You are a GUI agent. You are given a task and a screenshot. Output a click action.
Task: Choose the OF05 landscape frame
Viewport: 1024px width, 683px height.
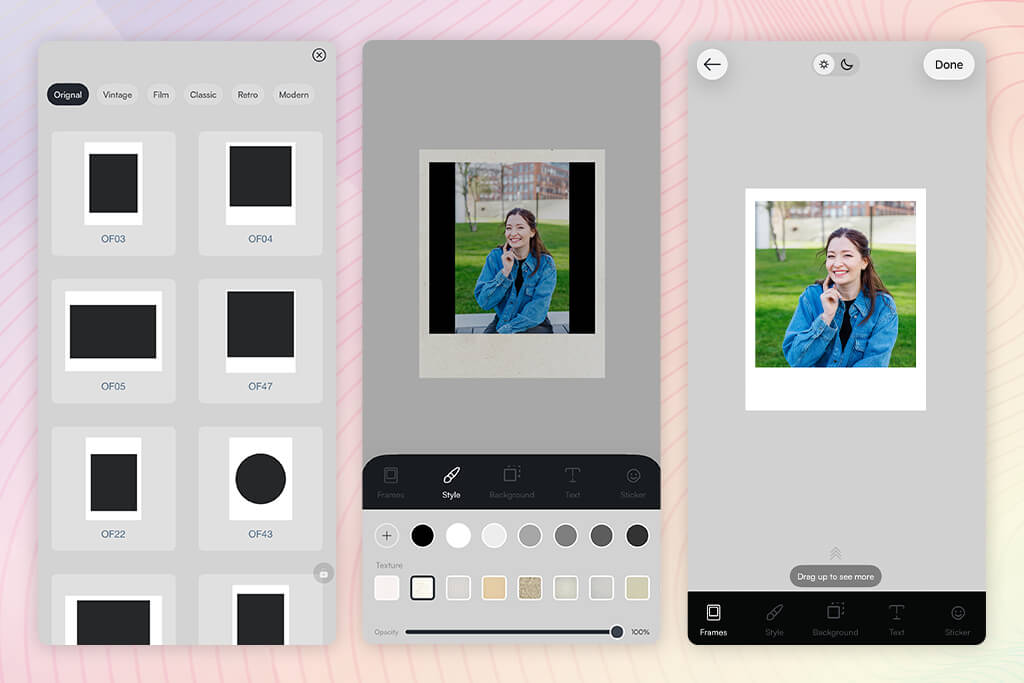coord(113,341)
